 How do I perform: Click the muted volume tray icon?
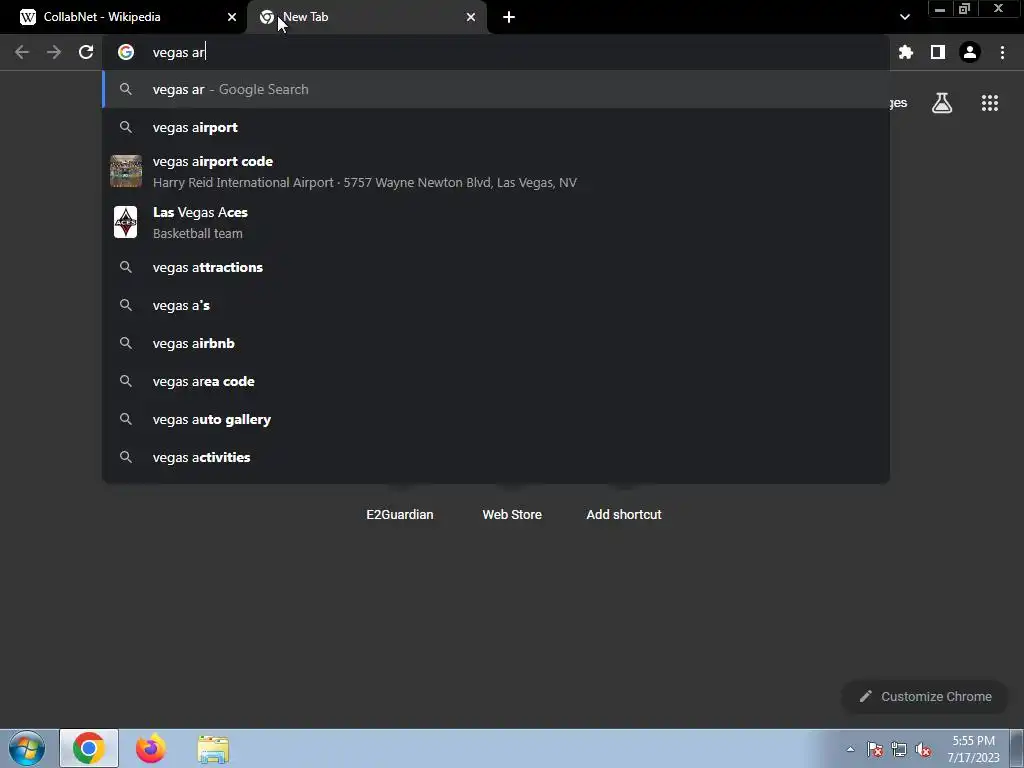click(x=923, y=749)
